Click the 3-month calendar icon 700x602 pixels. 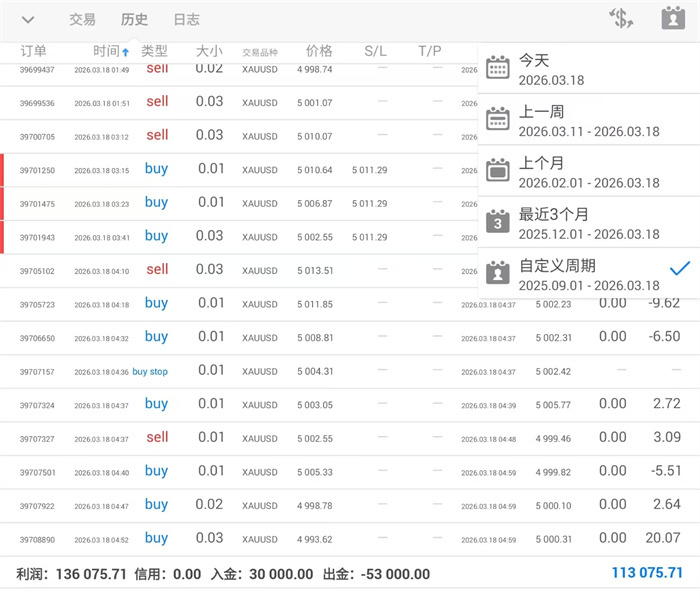tap(497, 221)
